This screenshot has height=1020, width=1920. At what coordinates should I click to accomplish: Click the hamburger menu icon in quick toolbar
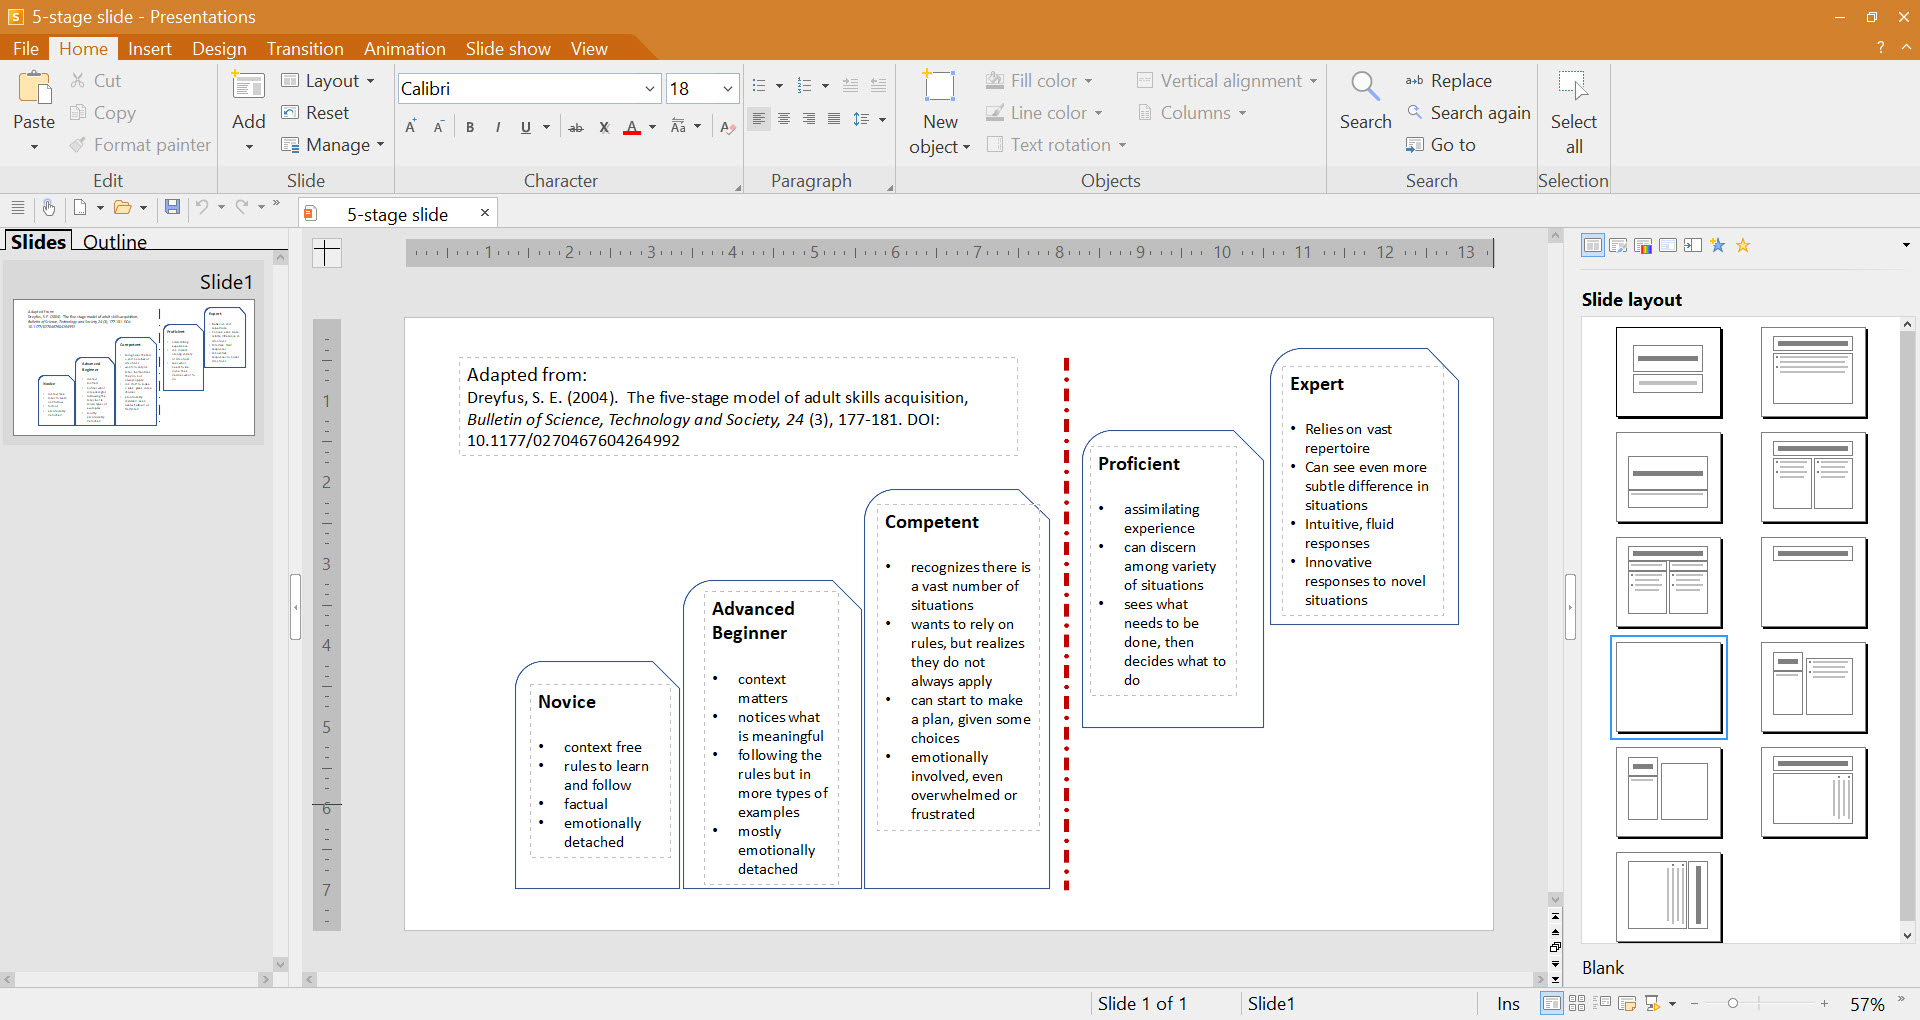(17, 207)
